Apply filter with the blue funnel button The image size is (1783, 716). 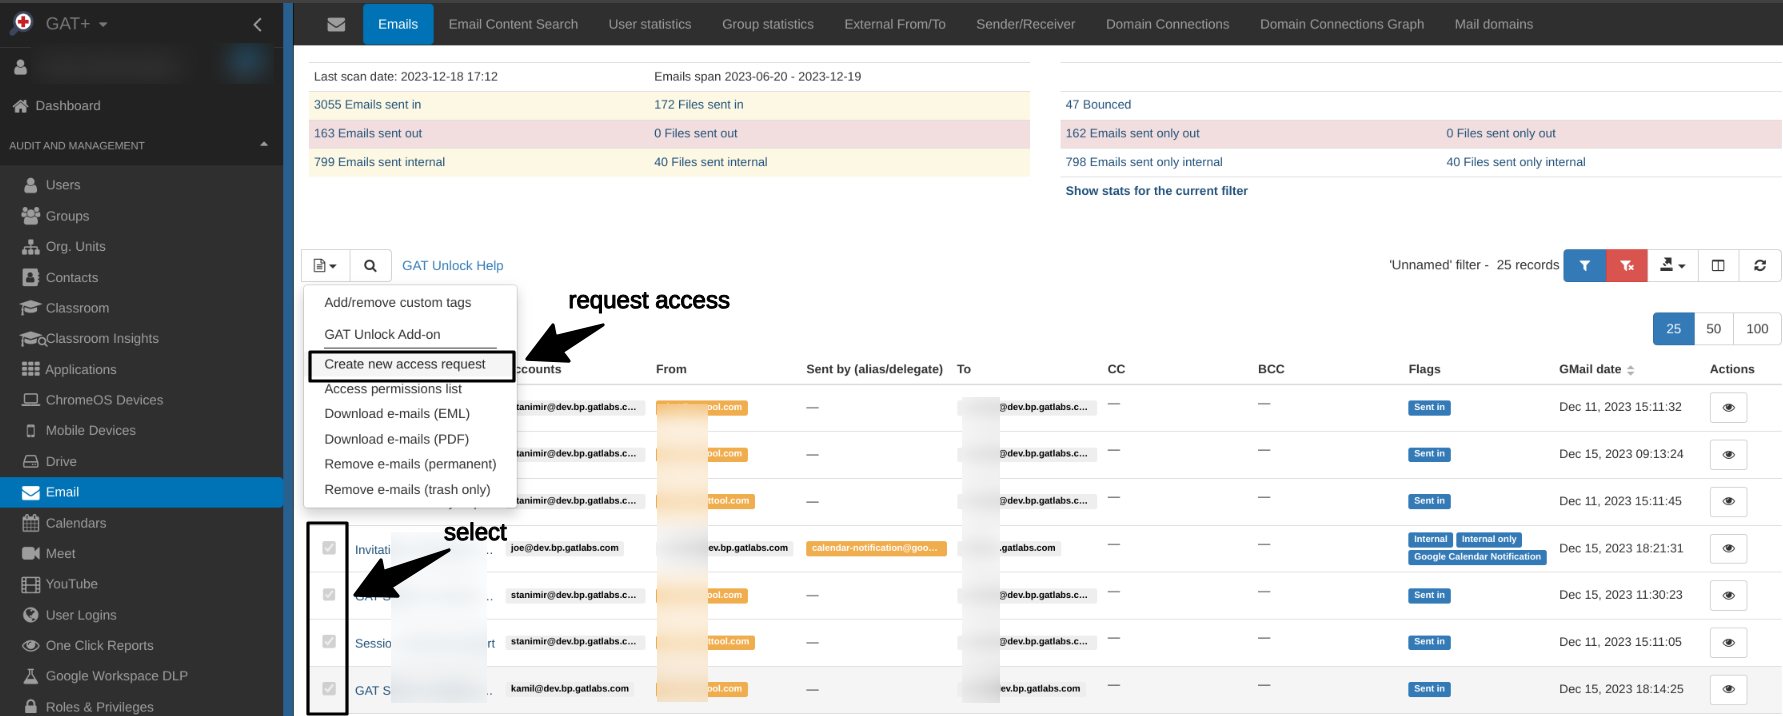pos(1585,265)
